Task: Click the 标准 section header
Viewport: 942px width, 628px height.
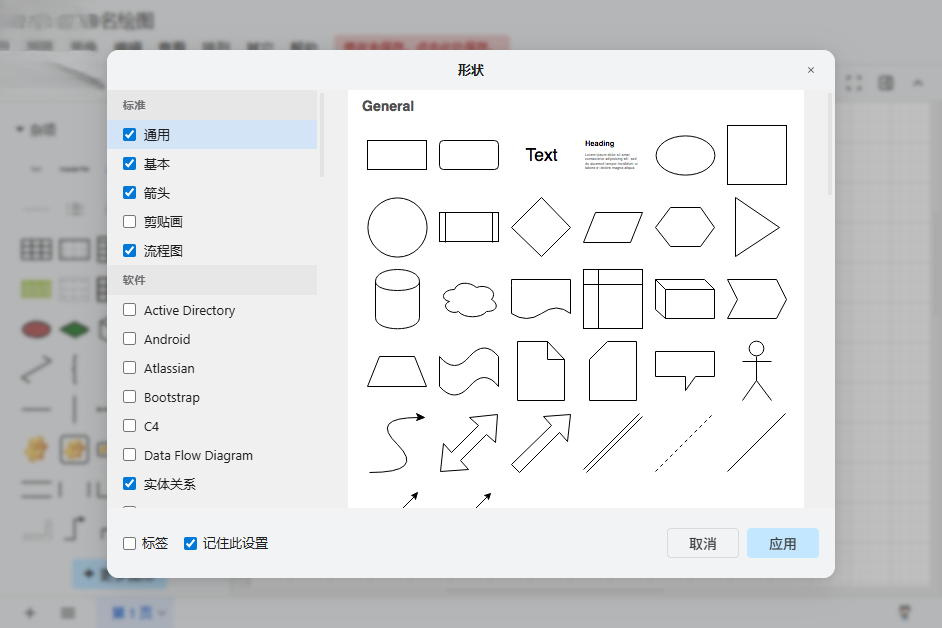Action: point(212,105)
